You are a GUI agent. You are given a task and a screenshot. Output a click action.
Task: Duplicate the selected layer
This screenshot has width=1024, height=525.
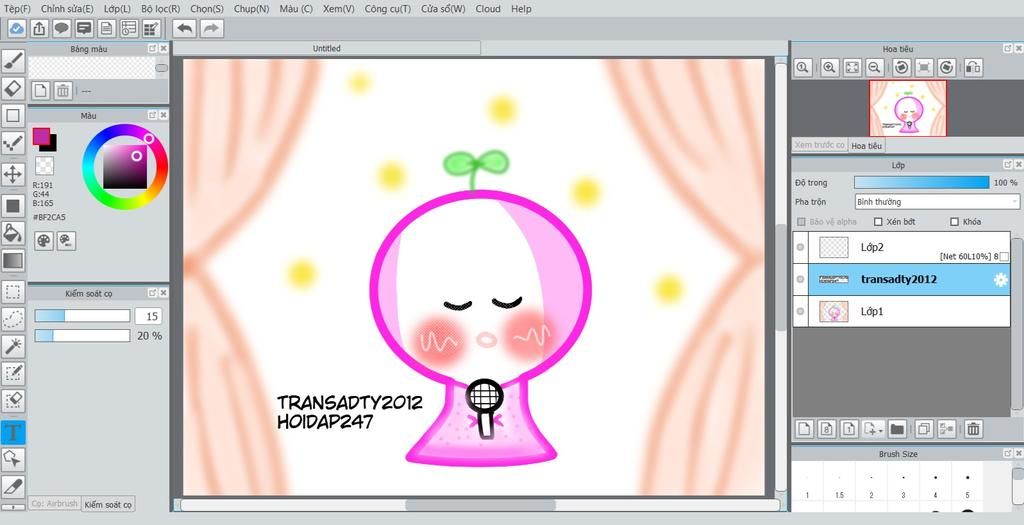coord(924,429)
